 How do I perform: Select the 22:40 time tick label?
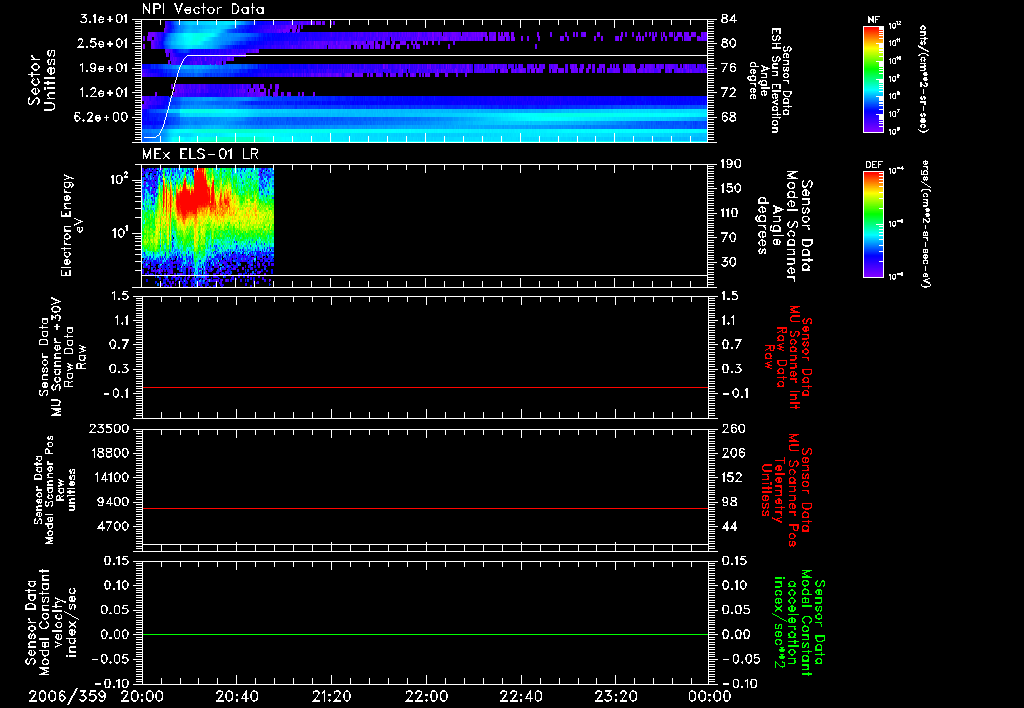click(x=520, y=697)
